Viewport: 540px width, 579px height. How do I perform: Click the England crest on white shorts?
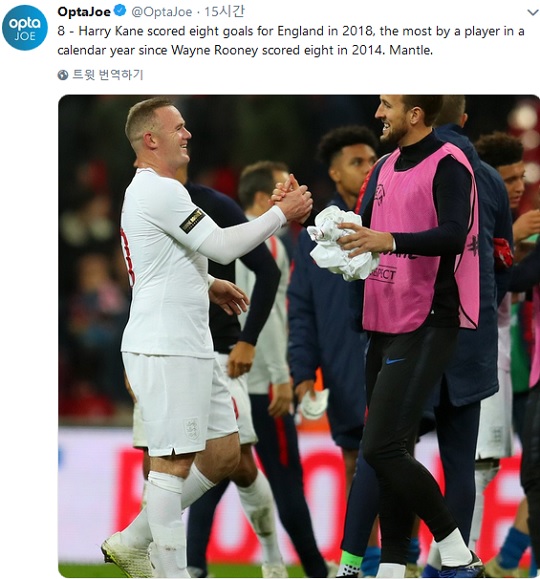coord(192,428)
